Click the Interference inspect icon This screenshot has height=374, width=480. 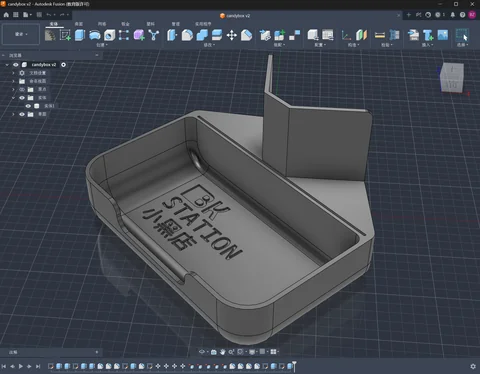[394, 35]
